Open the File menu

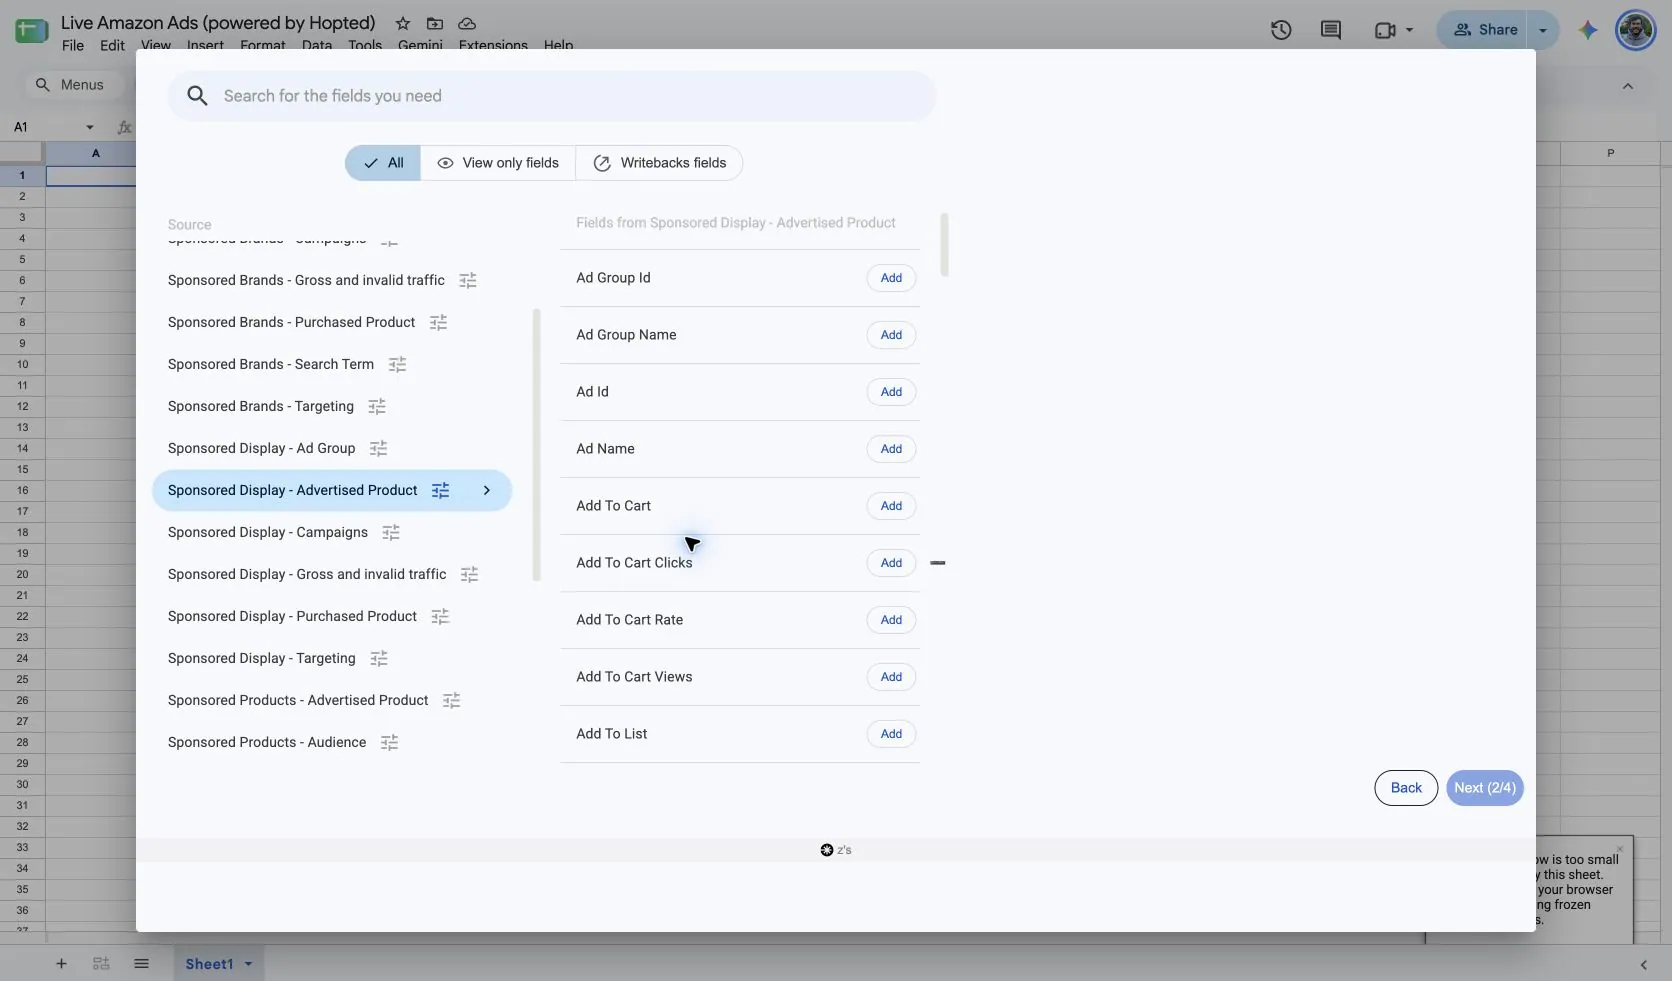[x=73, y=45]
